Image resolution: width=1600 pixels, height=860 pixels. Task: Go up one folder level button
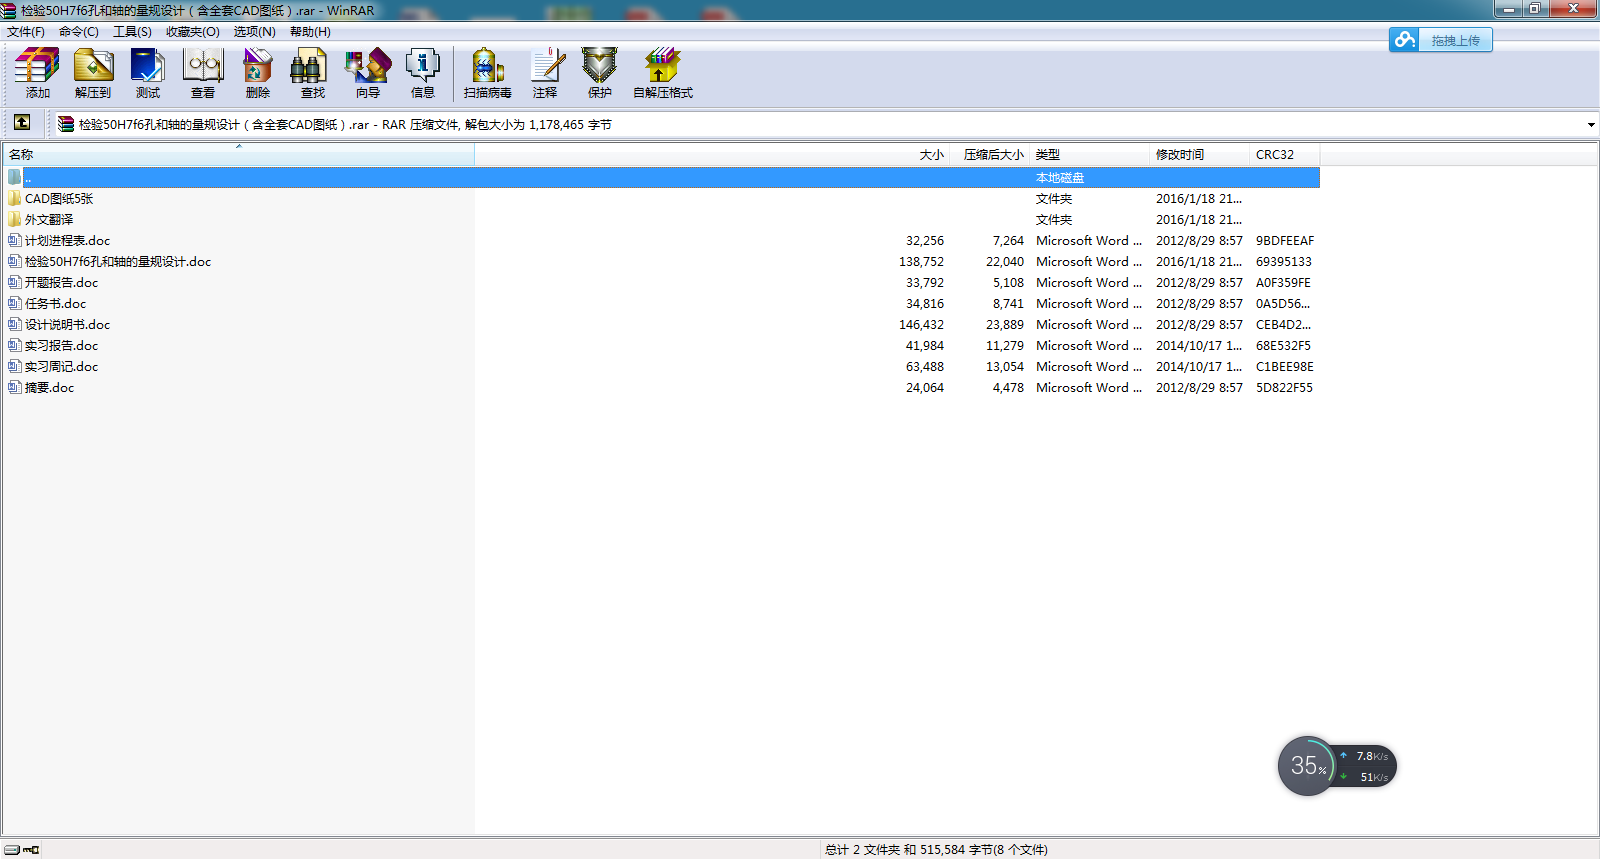coord(22,123)
